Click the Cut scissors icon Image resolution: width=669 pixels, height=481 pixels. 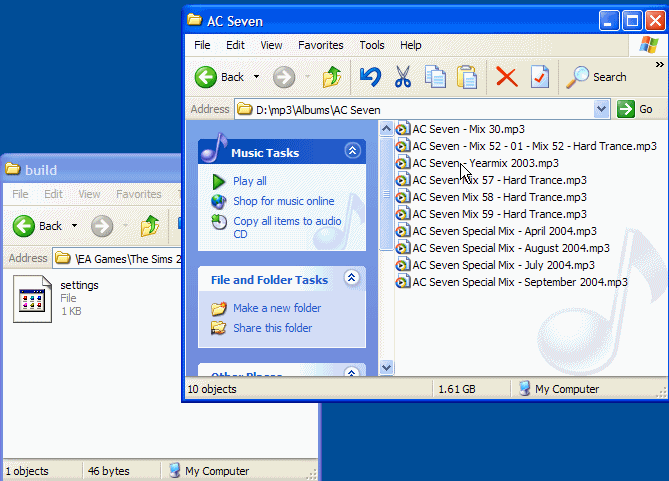point(403,77)
